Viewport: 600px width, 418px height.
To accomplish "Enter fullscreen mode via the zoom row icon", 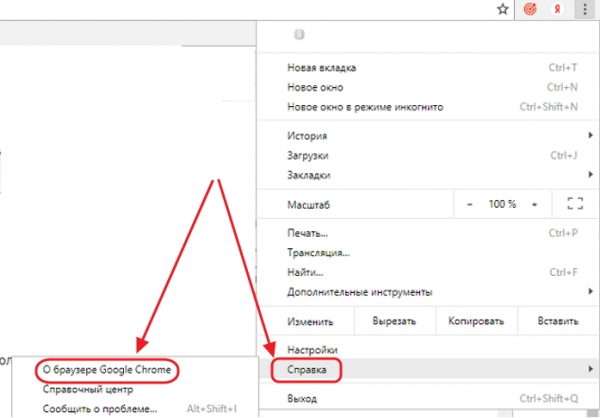I will (x=574, y=204).
